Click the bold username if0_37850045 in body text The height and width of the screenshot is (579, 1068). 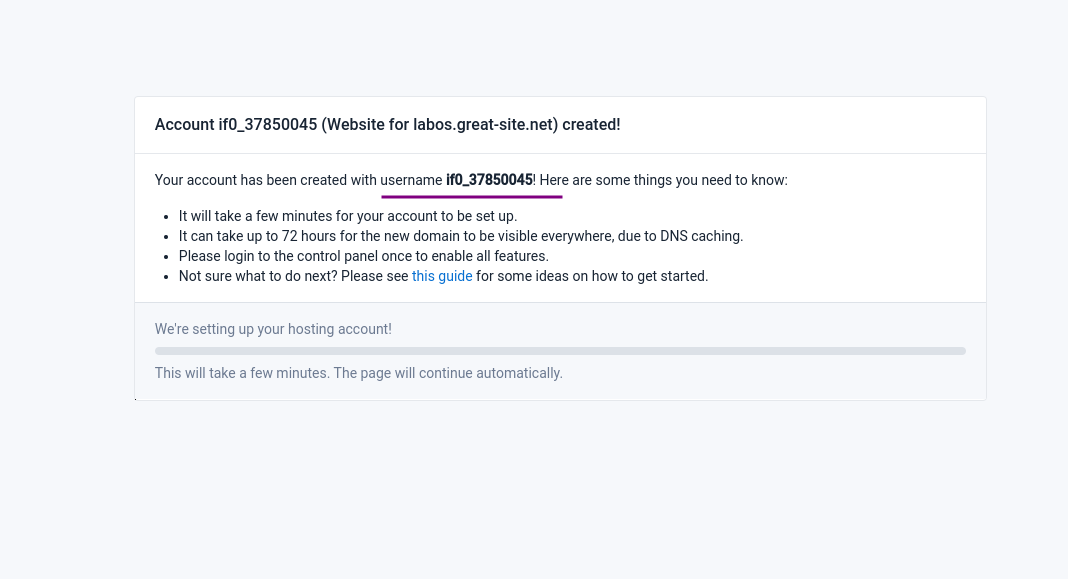pos(489,180)
